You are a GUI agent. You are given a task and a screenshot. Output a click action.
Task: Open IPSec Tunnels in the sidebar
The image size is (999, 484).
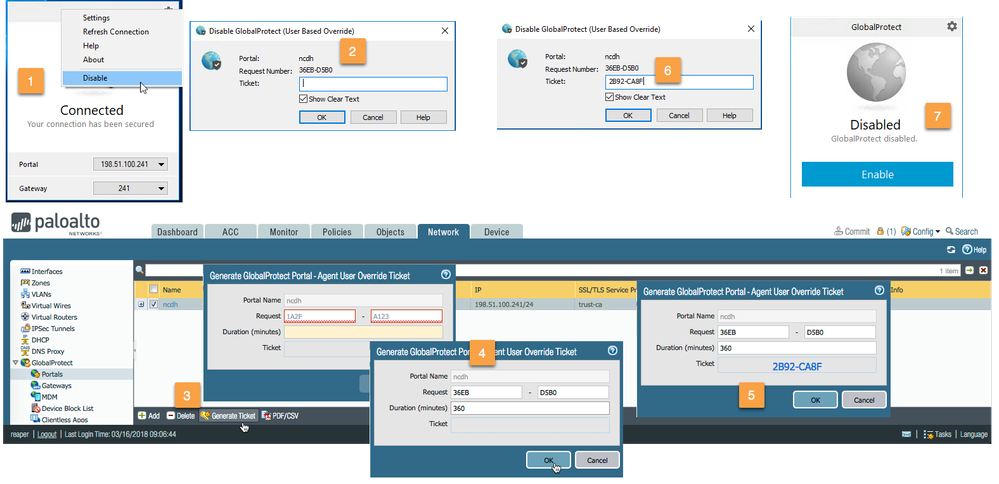point(48,329)
